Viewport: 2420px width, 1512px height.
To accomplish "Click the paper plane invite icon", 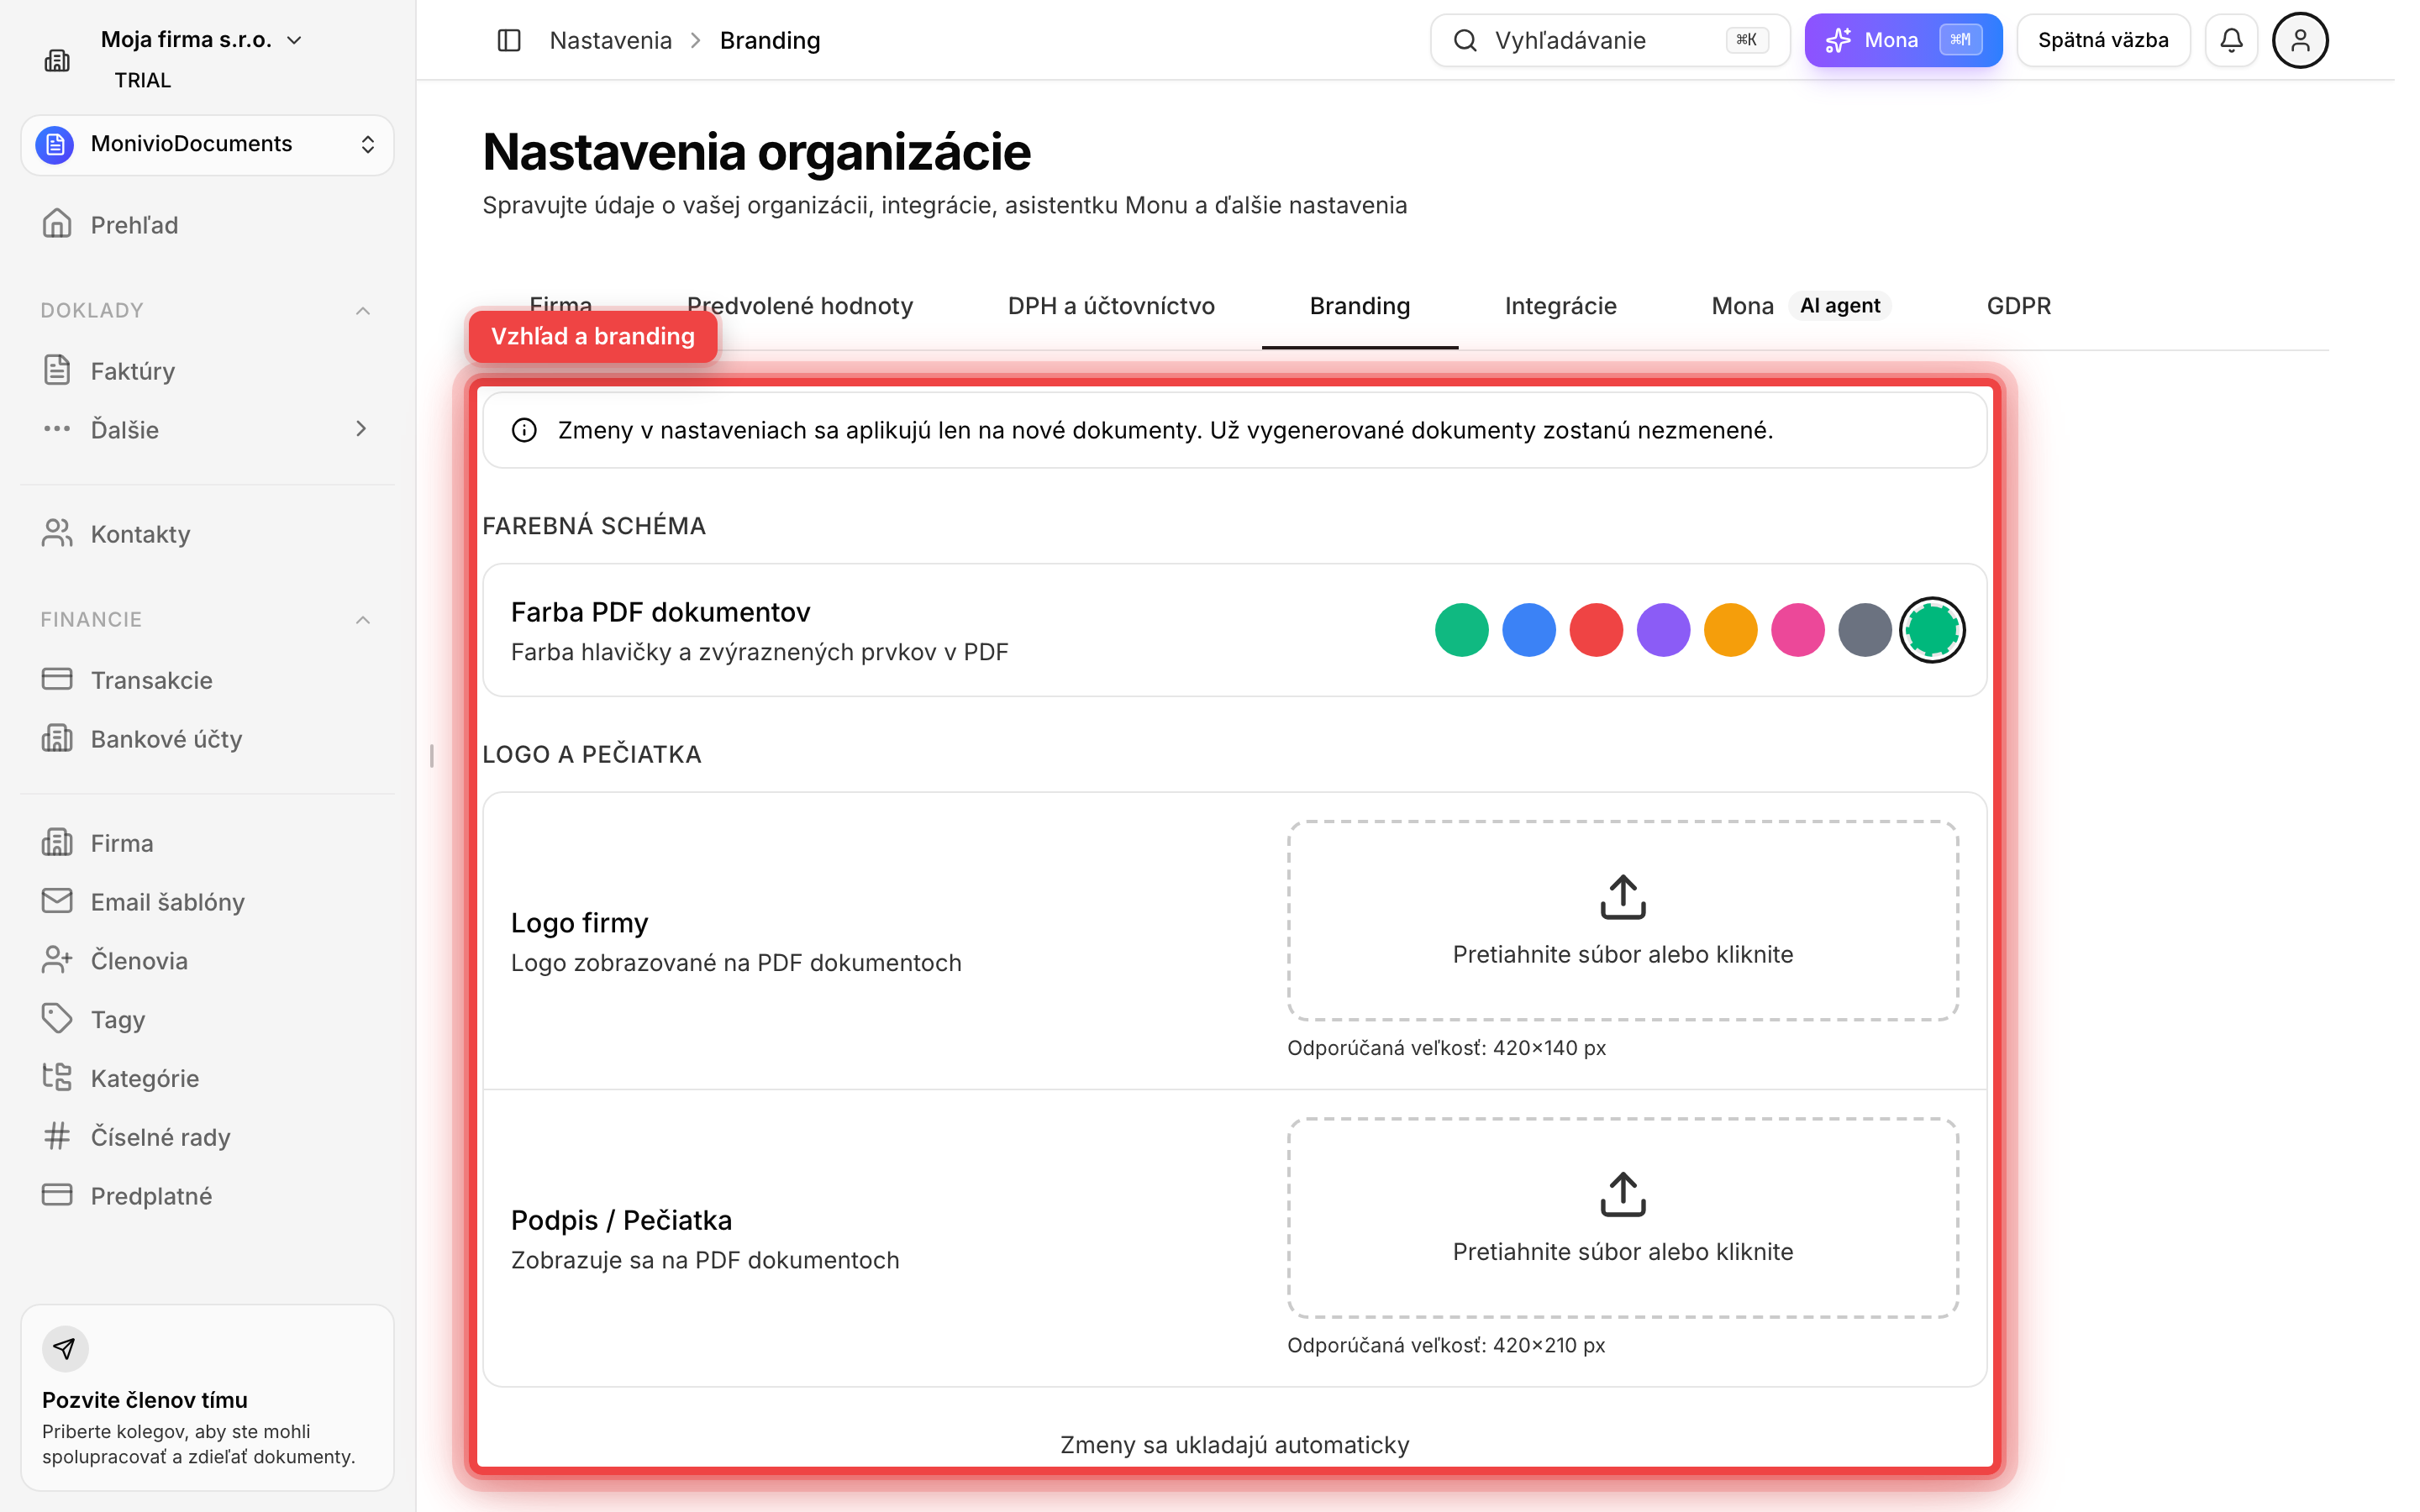I will tap(65, 1349).
